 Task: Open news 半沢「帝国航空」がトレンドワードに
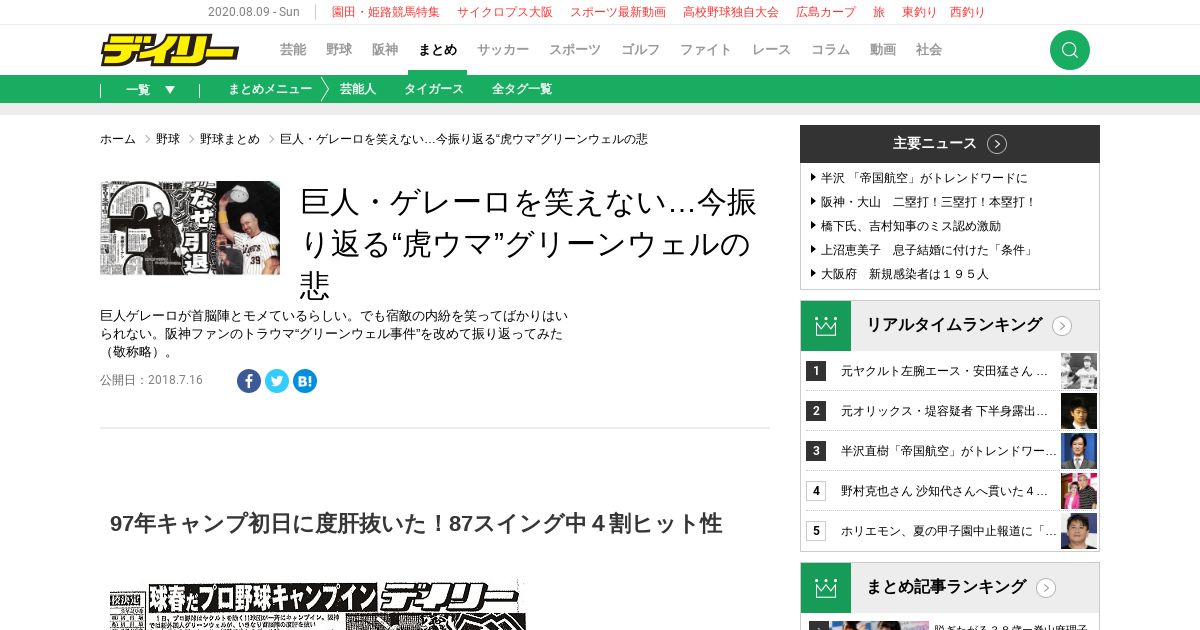924,178
